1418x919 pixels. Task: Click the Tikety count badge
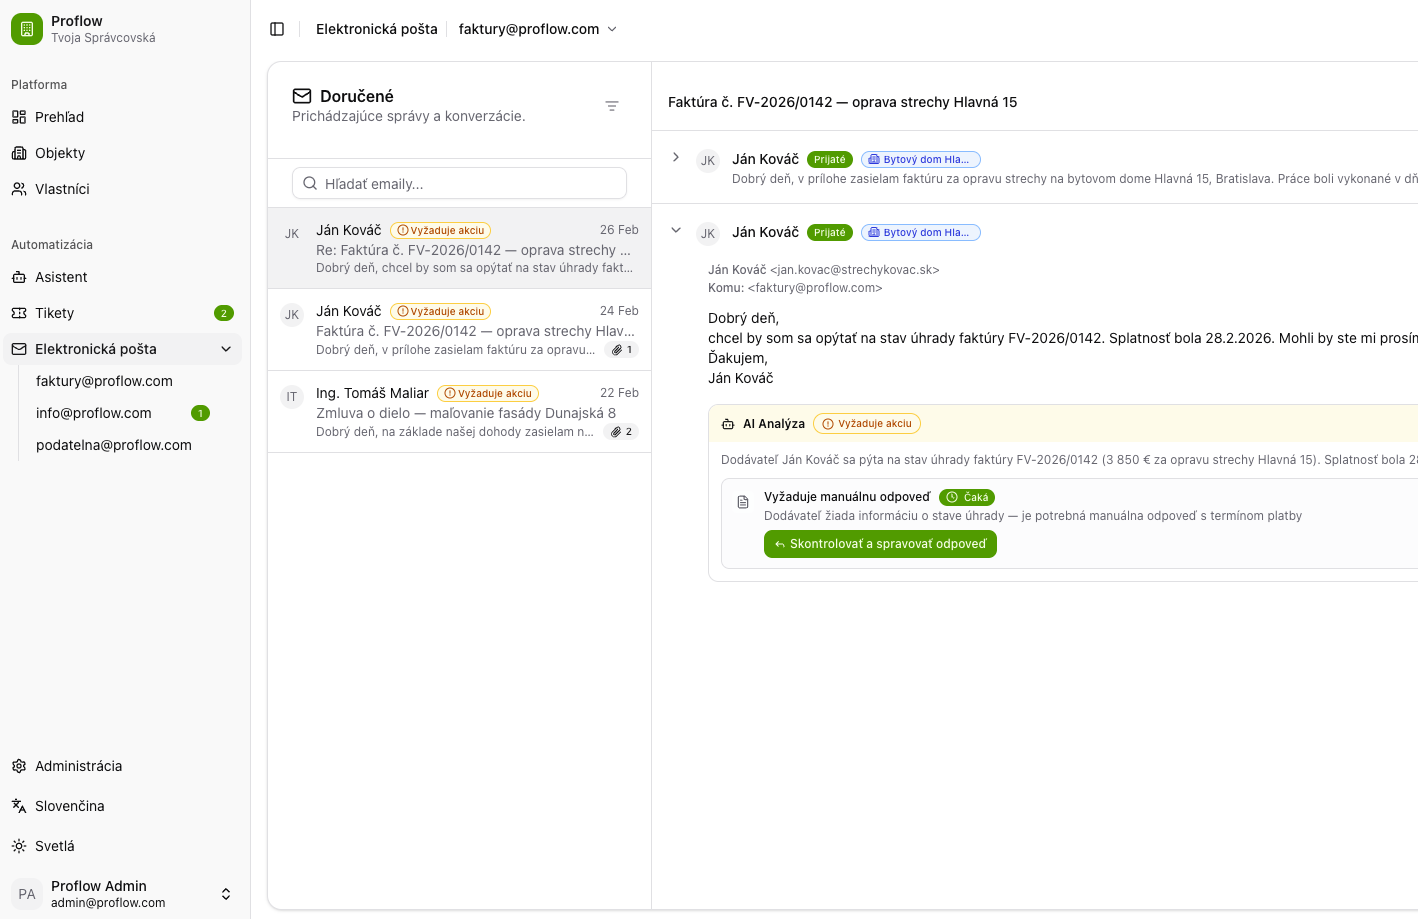(x=224, y=313)
